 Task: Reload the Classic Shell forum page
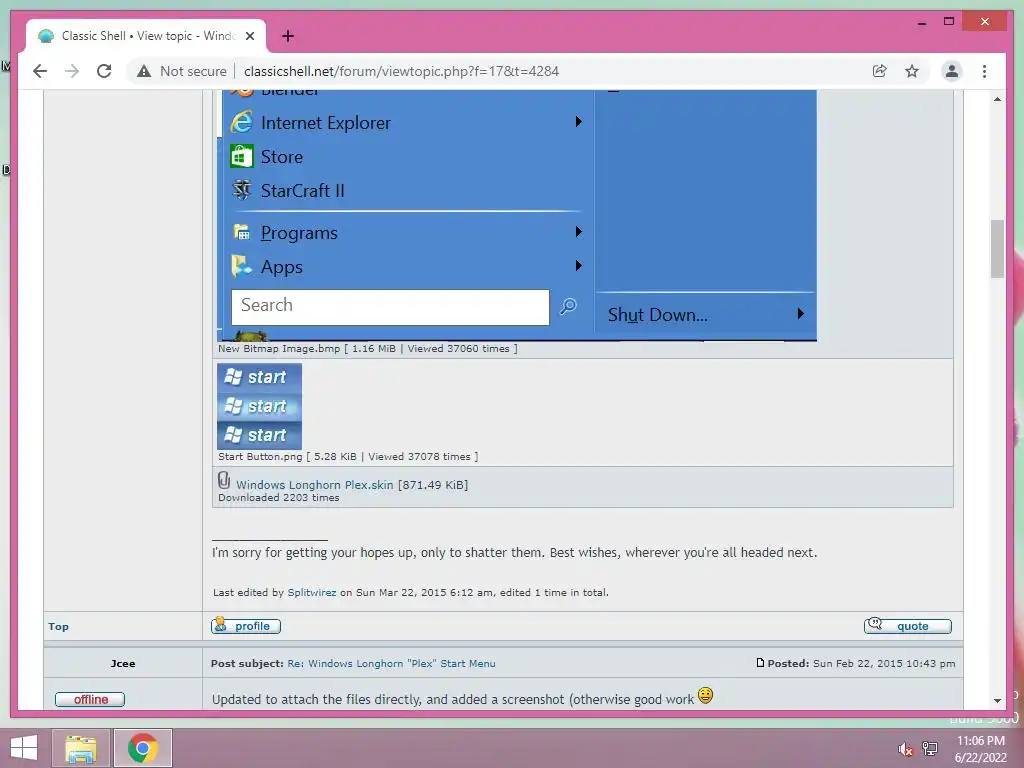104,71
